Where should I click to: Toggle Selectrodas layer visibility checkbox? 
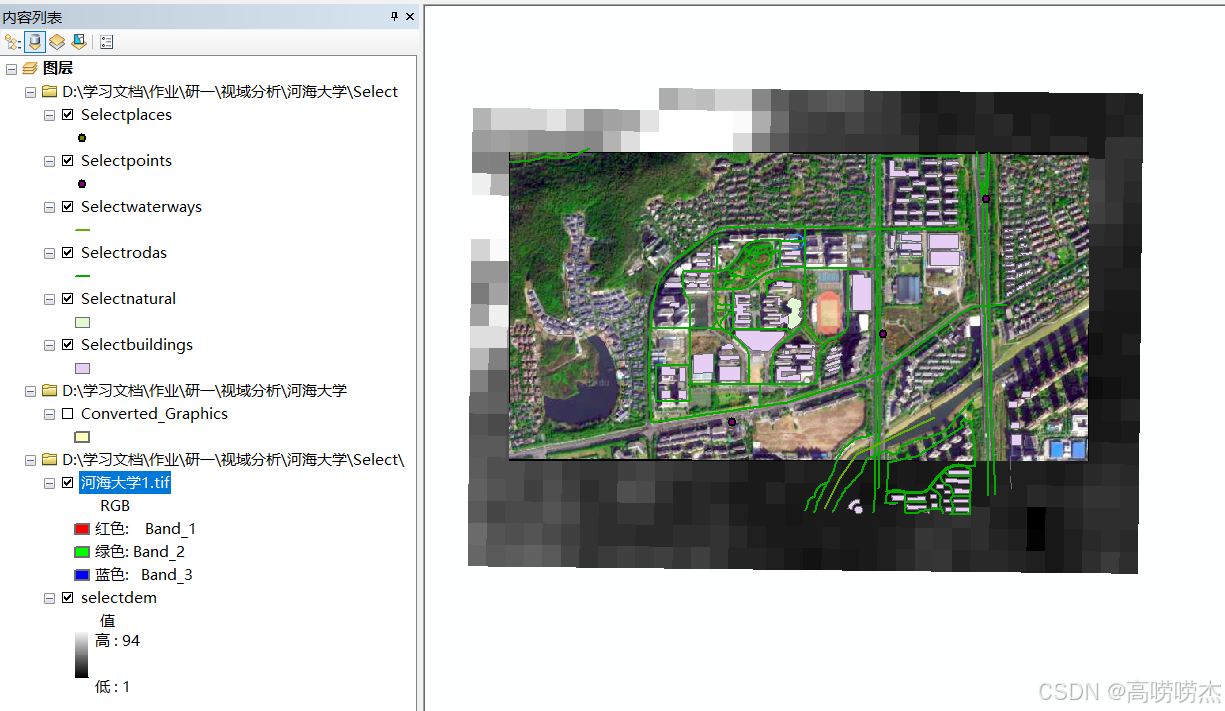[x=68, y=253]
